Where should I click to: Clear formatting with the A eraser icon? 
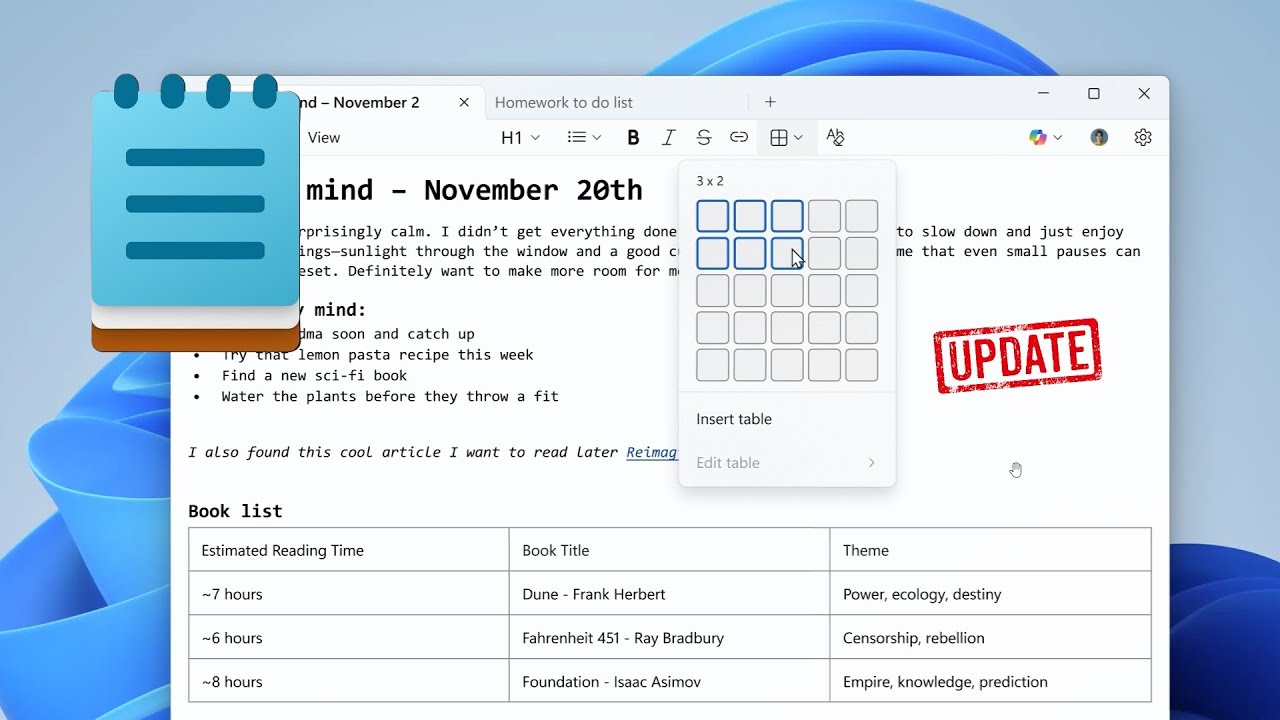tap(835, 138)
